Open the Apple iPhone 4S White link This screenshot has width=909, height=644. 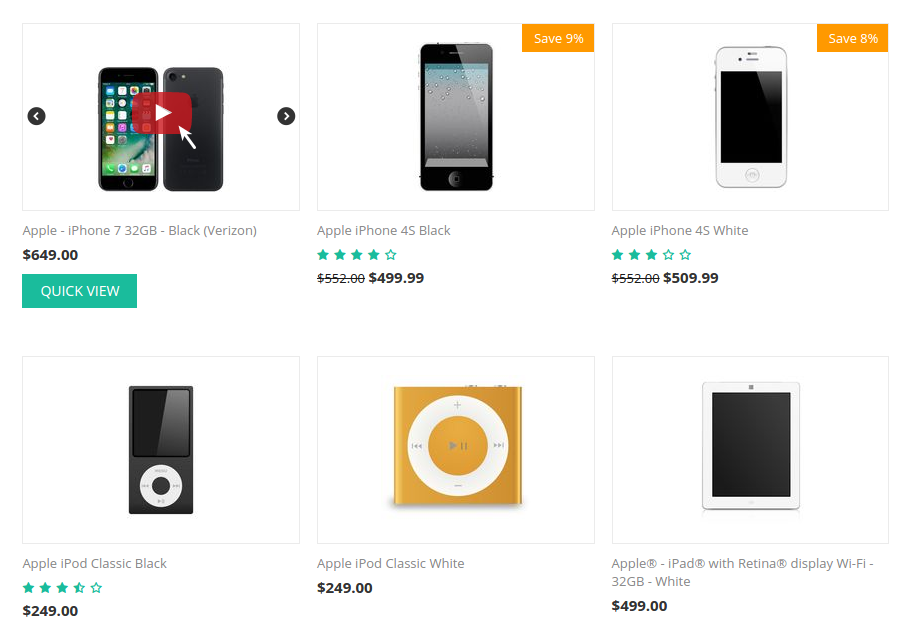coord(679,230)
